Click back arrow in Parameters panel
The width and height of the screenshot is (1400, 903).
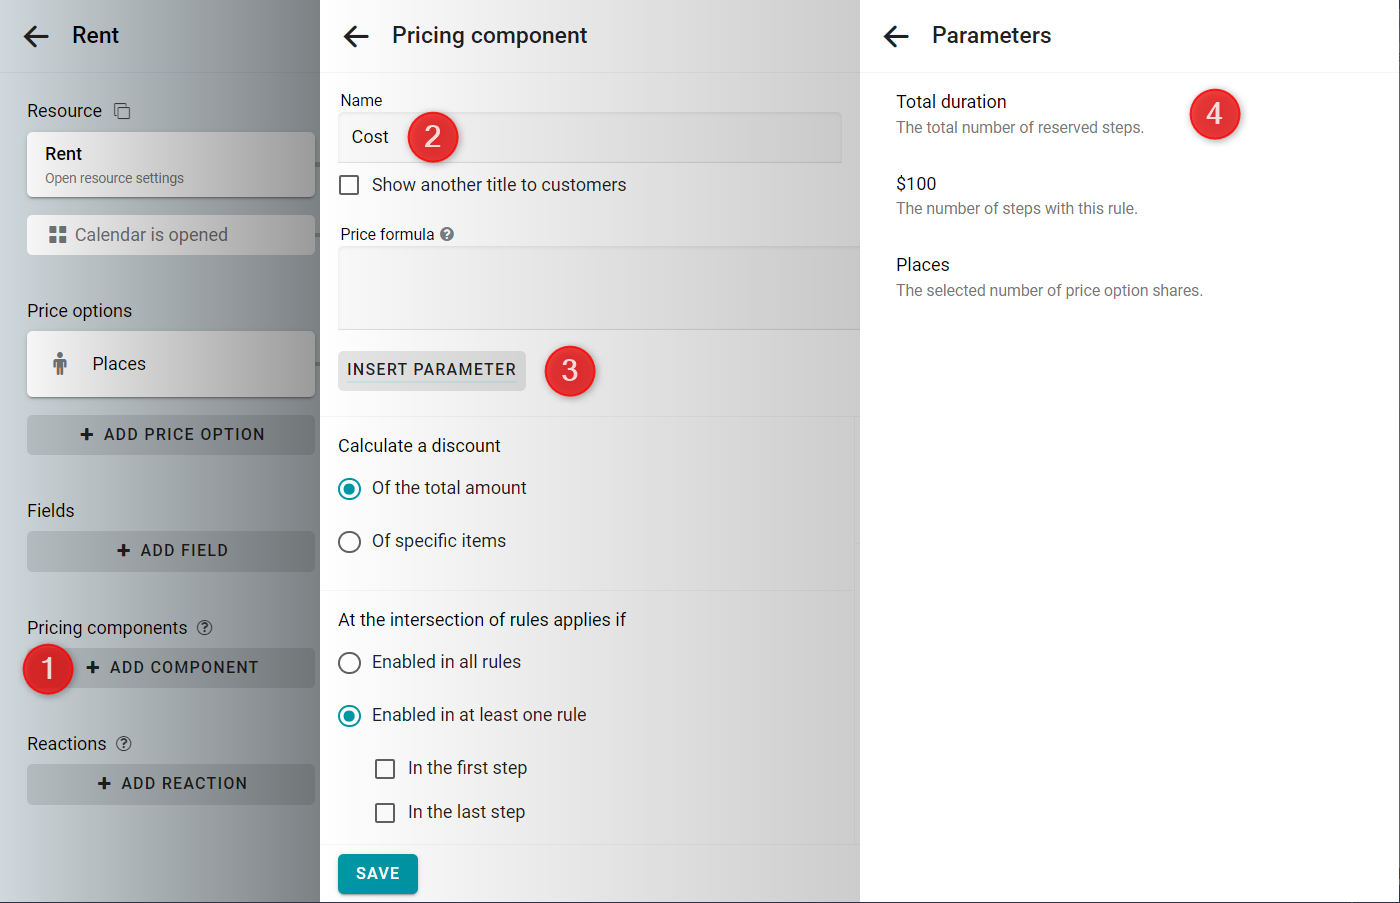pyautogui.click(x=896, y=37)
